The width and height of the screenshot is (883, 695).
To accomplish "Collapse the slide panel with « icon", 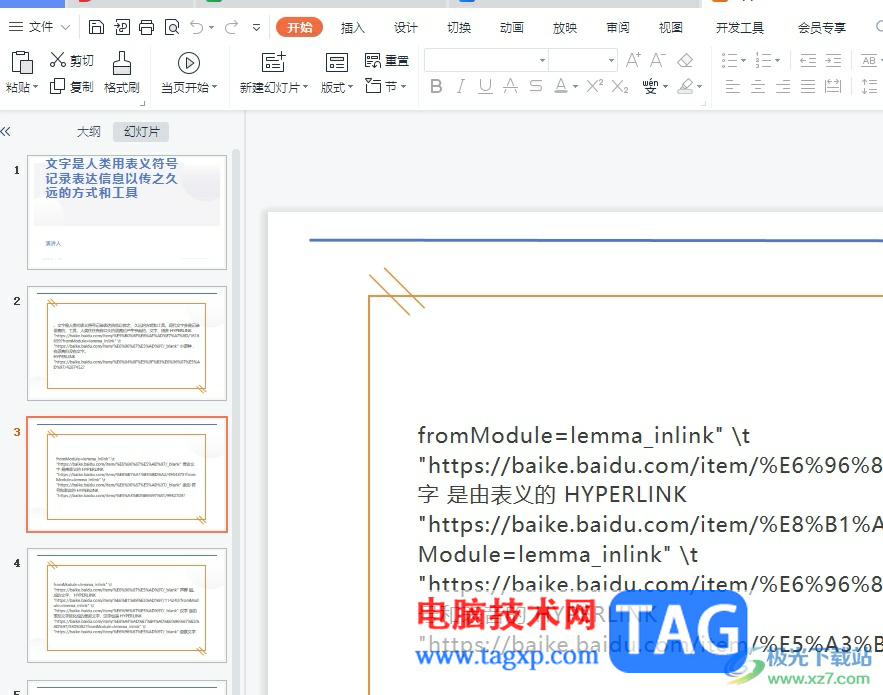I will click(6, 132).
